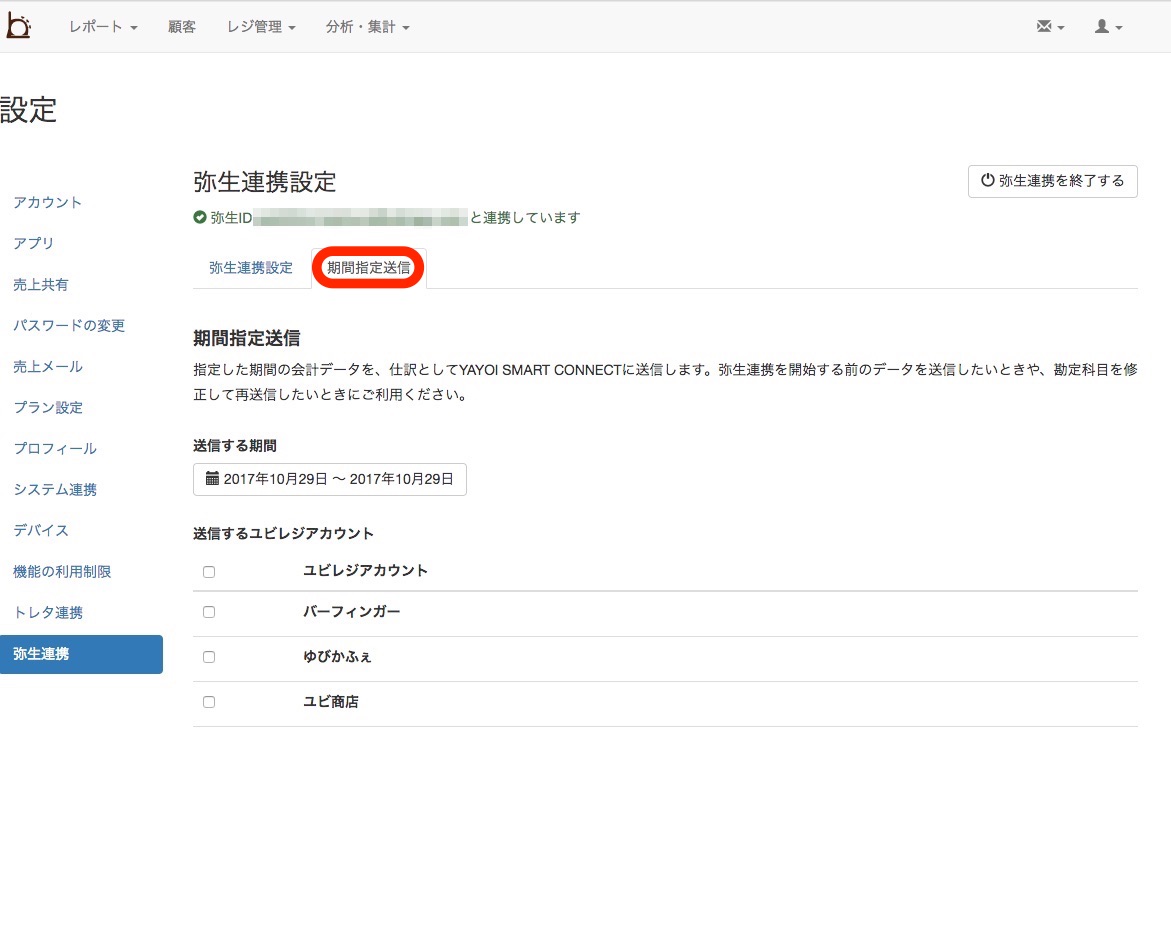The width and height of the screenshot is (1171, 948).
Task: Open トレタ連携 in the sidebar
Action: pos(48,612)
